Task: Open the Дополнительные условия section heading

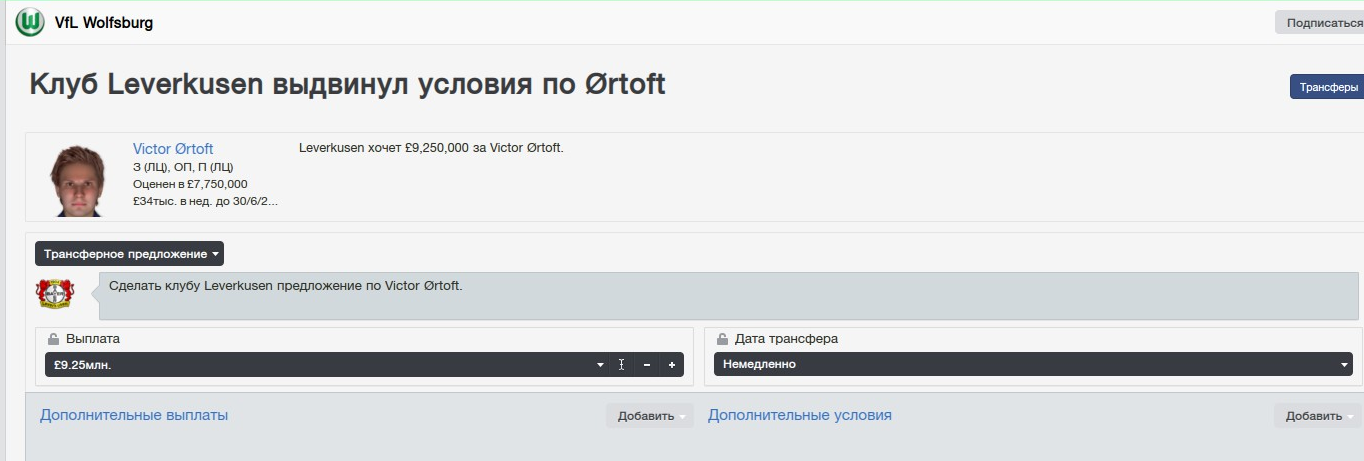Action: 799,415
